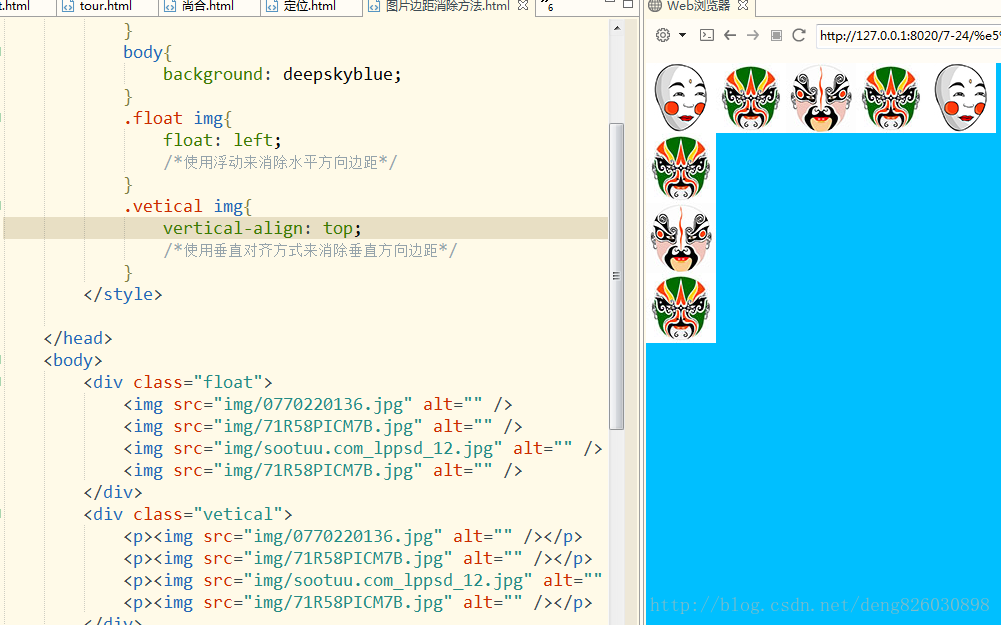The image size is (1001, 625).
Task: Click the '<body>' opening tag
Action: 73,360
